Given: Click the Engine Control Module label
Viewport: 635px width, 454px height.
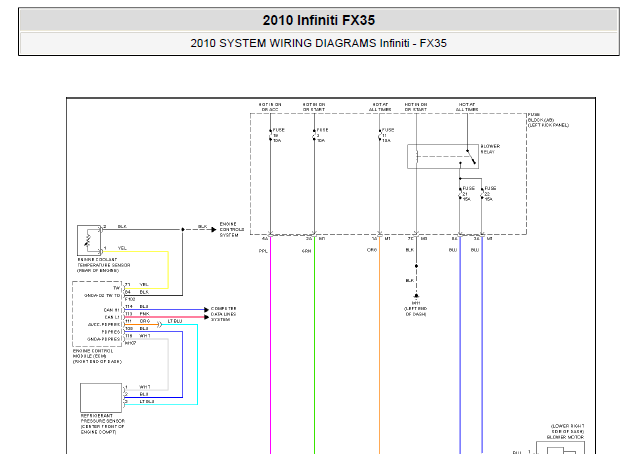Looking at the screenshot, I should click(x=95, y=356).
